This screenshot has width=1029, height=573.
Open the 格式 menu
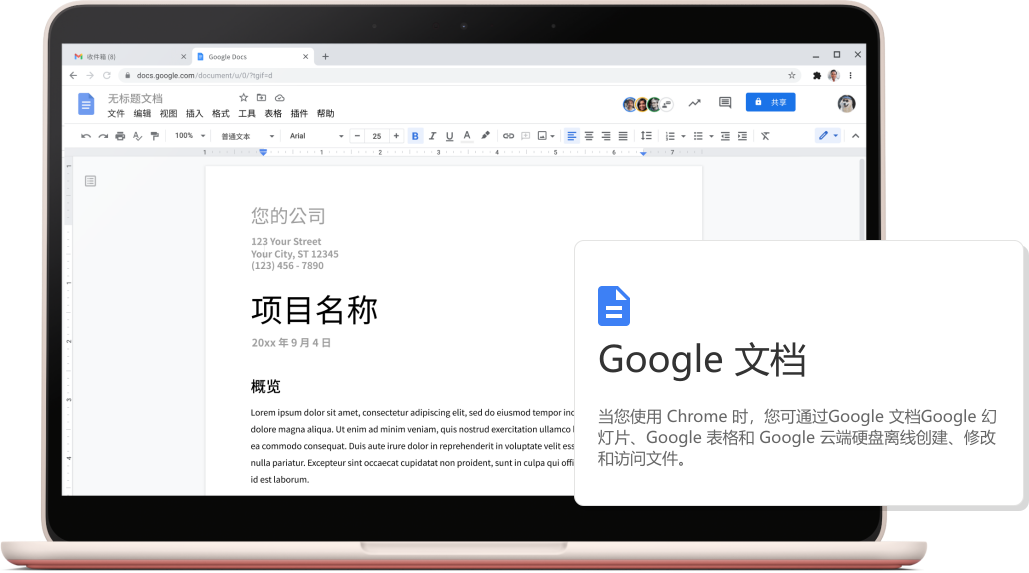tap(220, 114)
